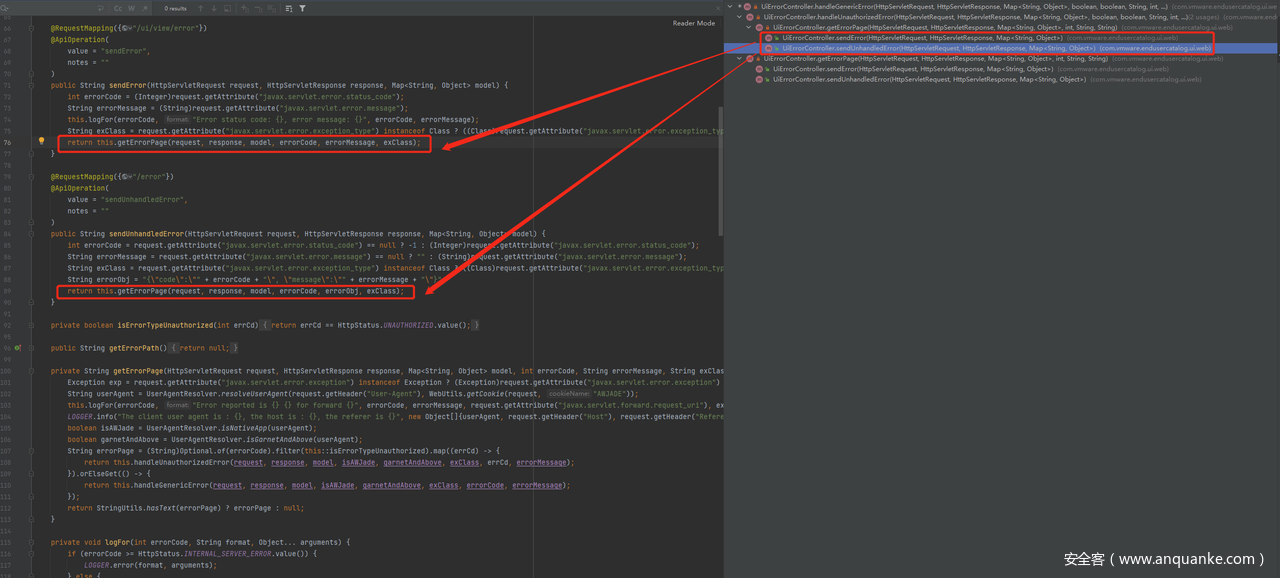Collapse the handleUnauthorizedError hierarchy node
The image size is (1280, 578).
739,17
